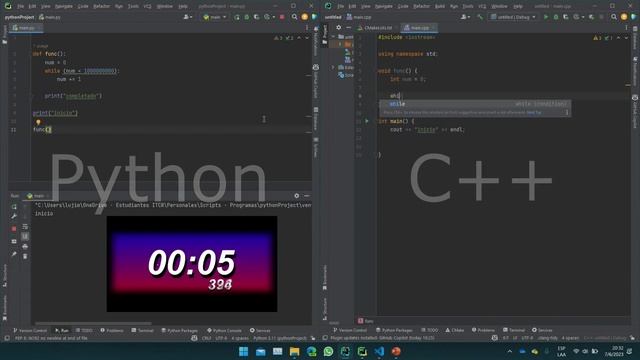Click the warnings indicator in CLion editor
This screenshot has height=360, width=640.
coord(604,38)
